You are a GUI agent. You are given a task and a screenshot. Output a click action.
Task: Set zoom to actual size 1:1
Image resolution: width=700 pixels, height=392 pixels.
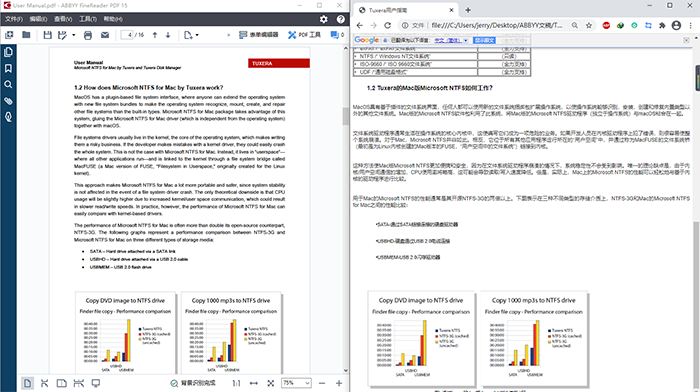coord(237,383)
